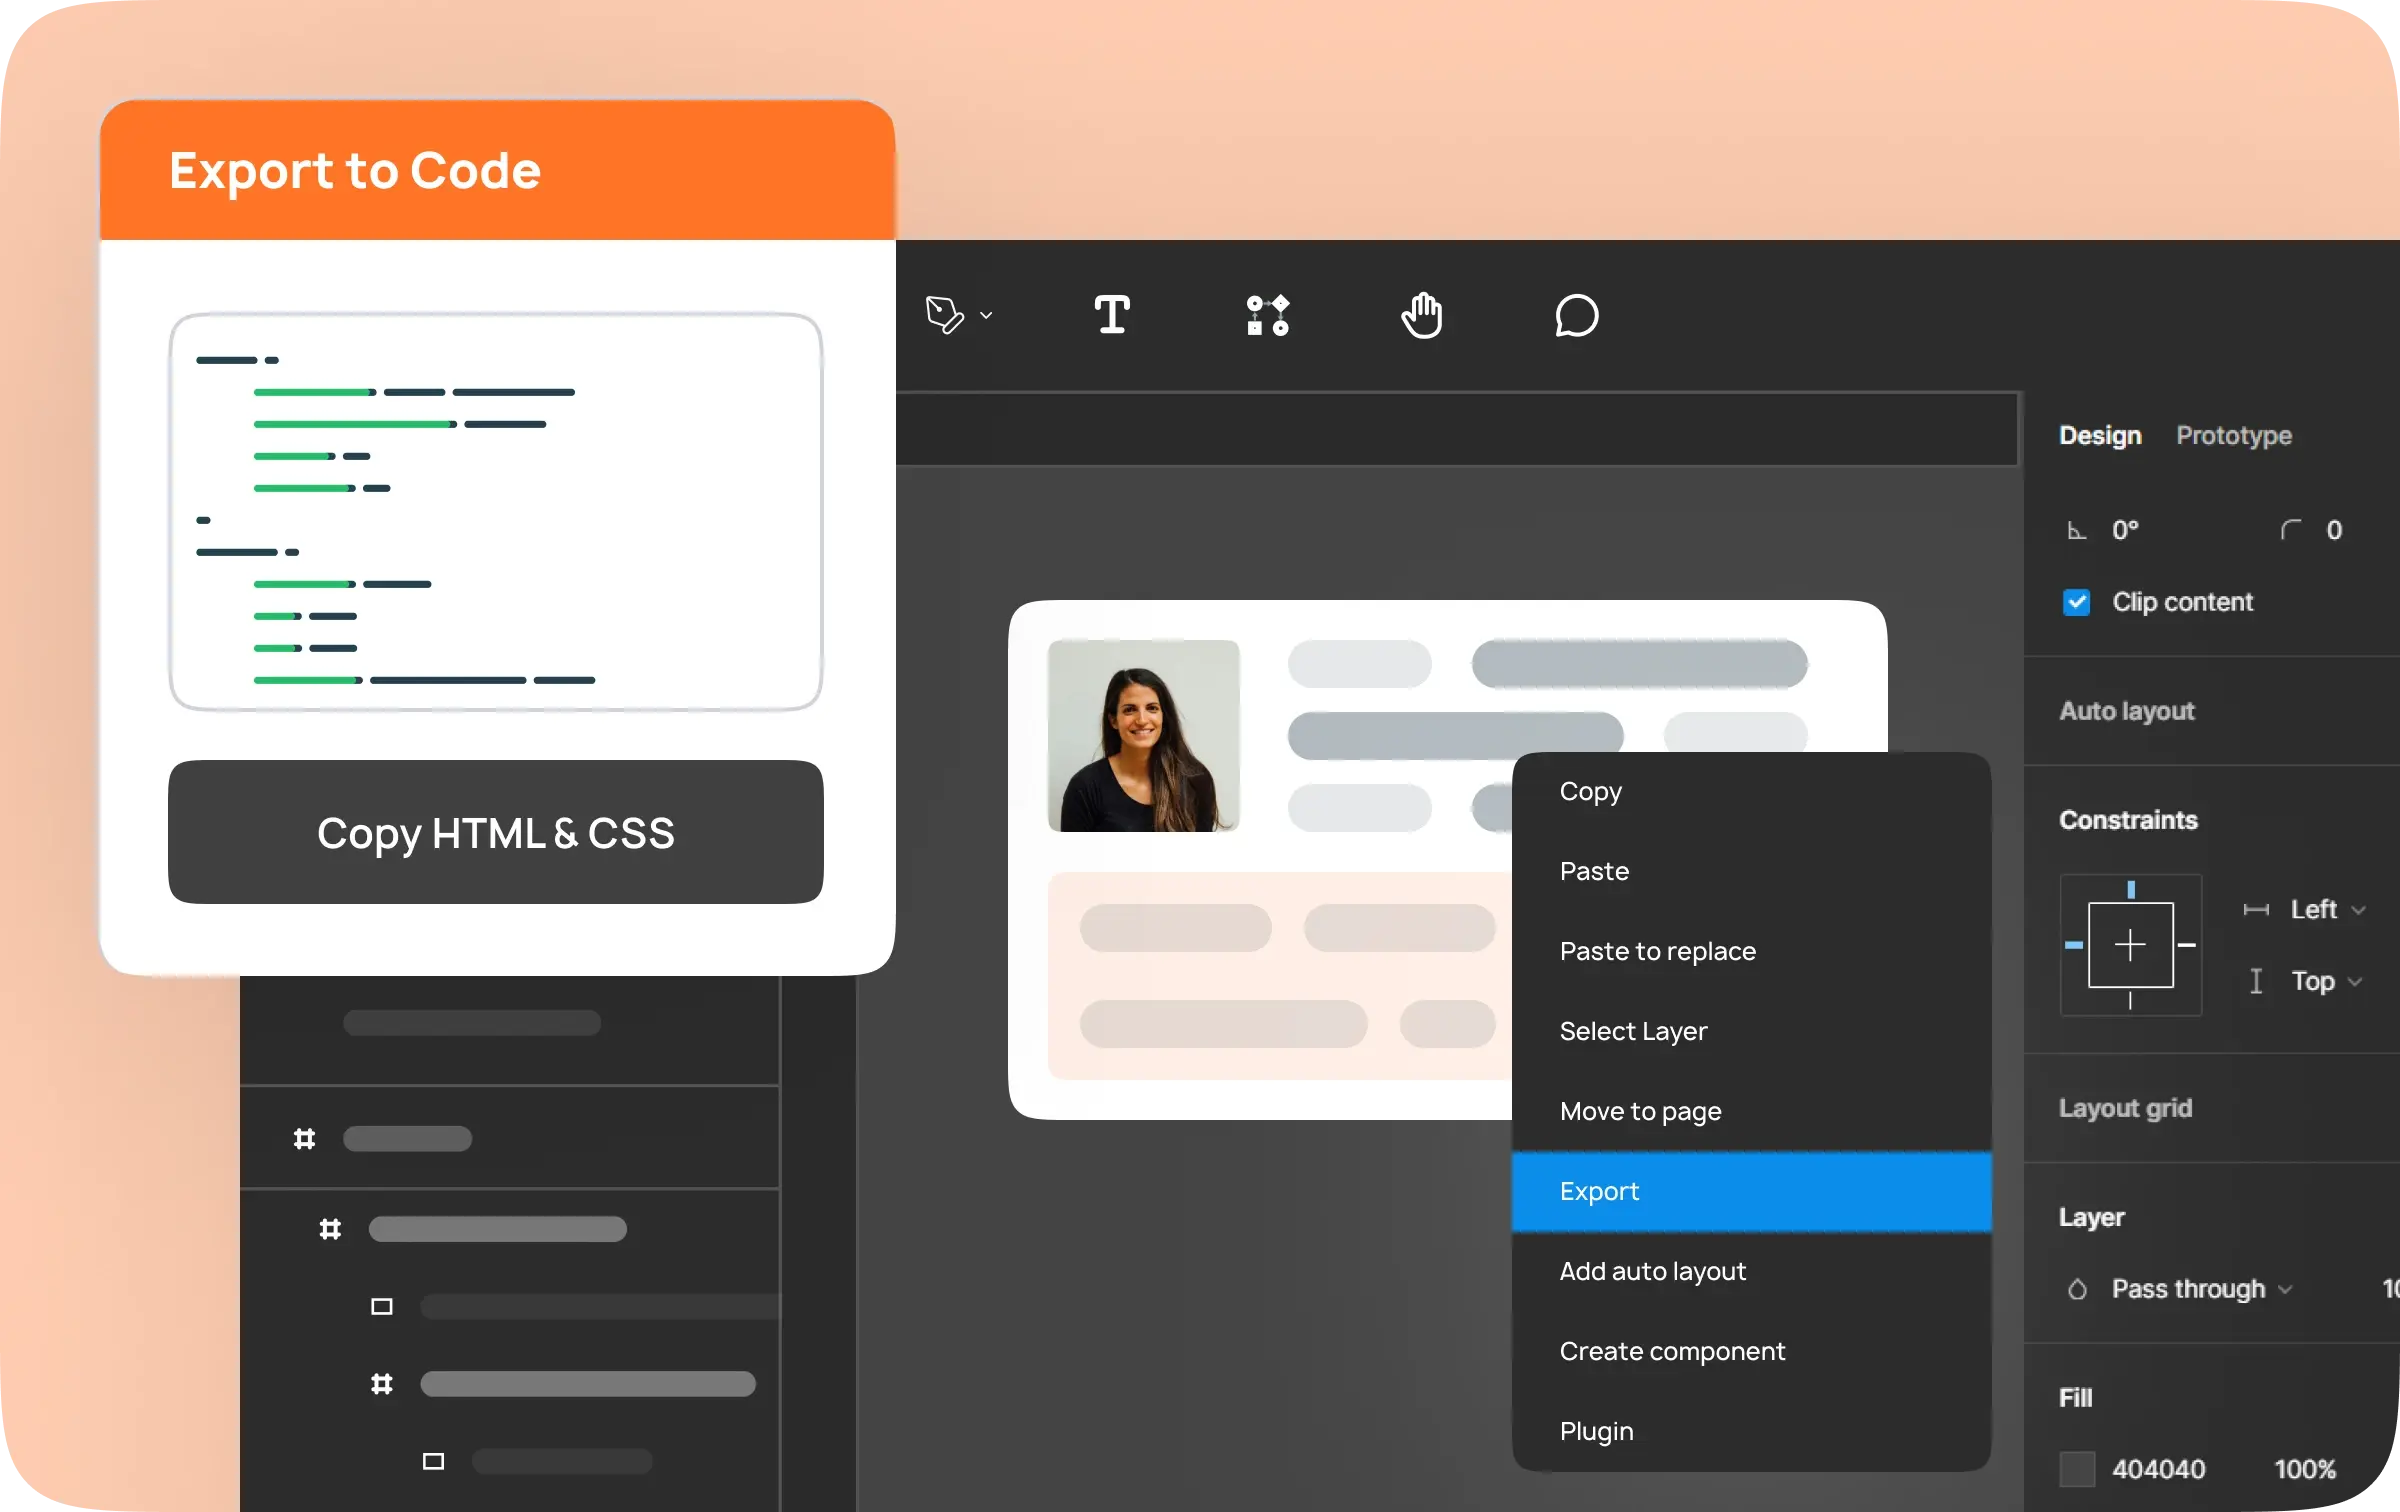
Task: Edit the 100% fill opacity
Action: click(x=2304, y=1469)
